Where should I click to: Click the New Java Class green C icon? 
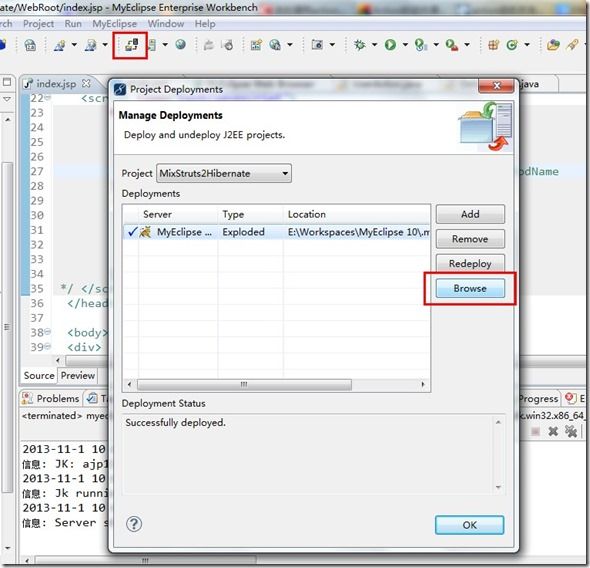512,45
